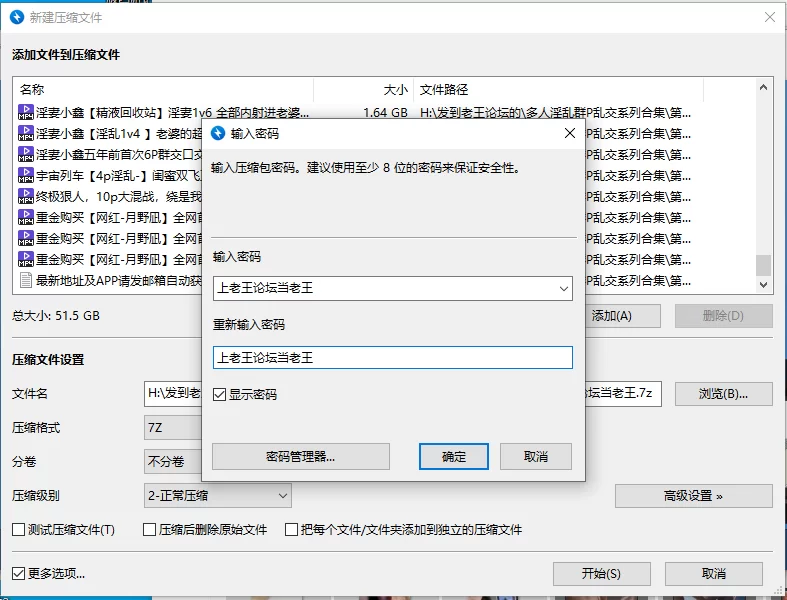
Task: Click 取消 at the bottom of the main window
Action: tap(714, 573)
